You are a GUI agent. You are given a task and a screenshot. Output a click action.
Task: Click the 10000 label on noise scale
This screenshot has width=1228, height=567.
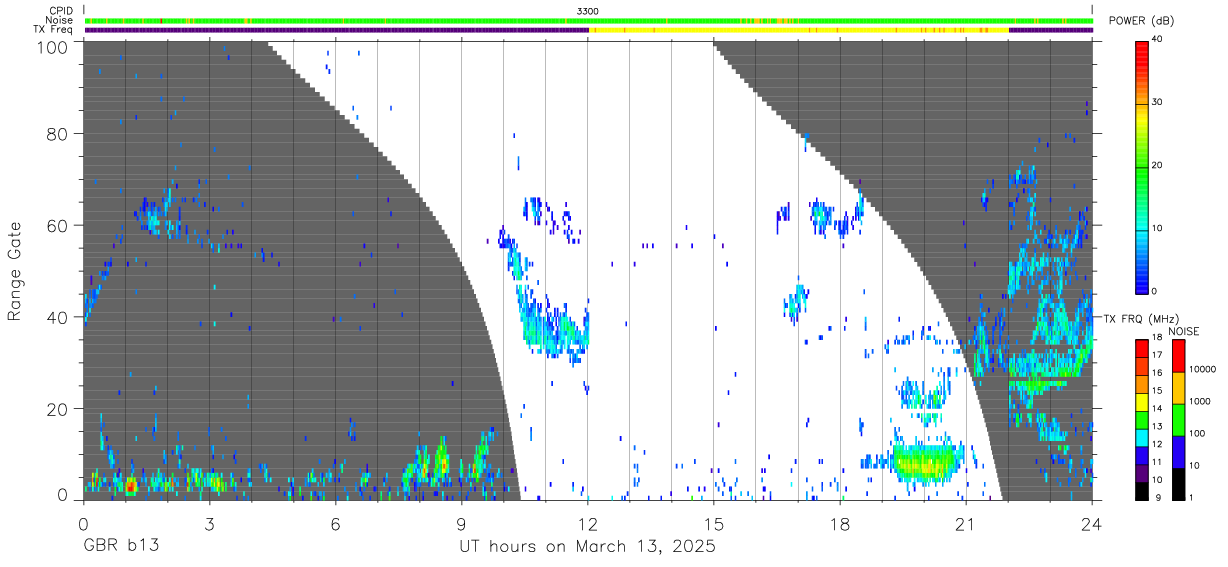pos(1202,369)
